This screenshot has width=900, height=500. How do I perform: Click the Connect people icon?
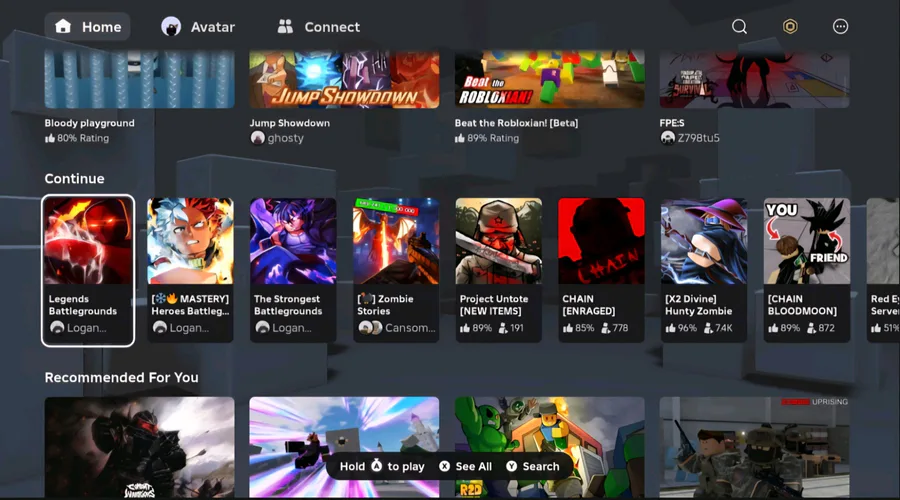click(x=285, y=26)
